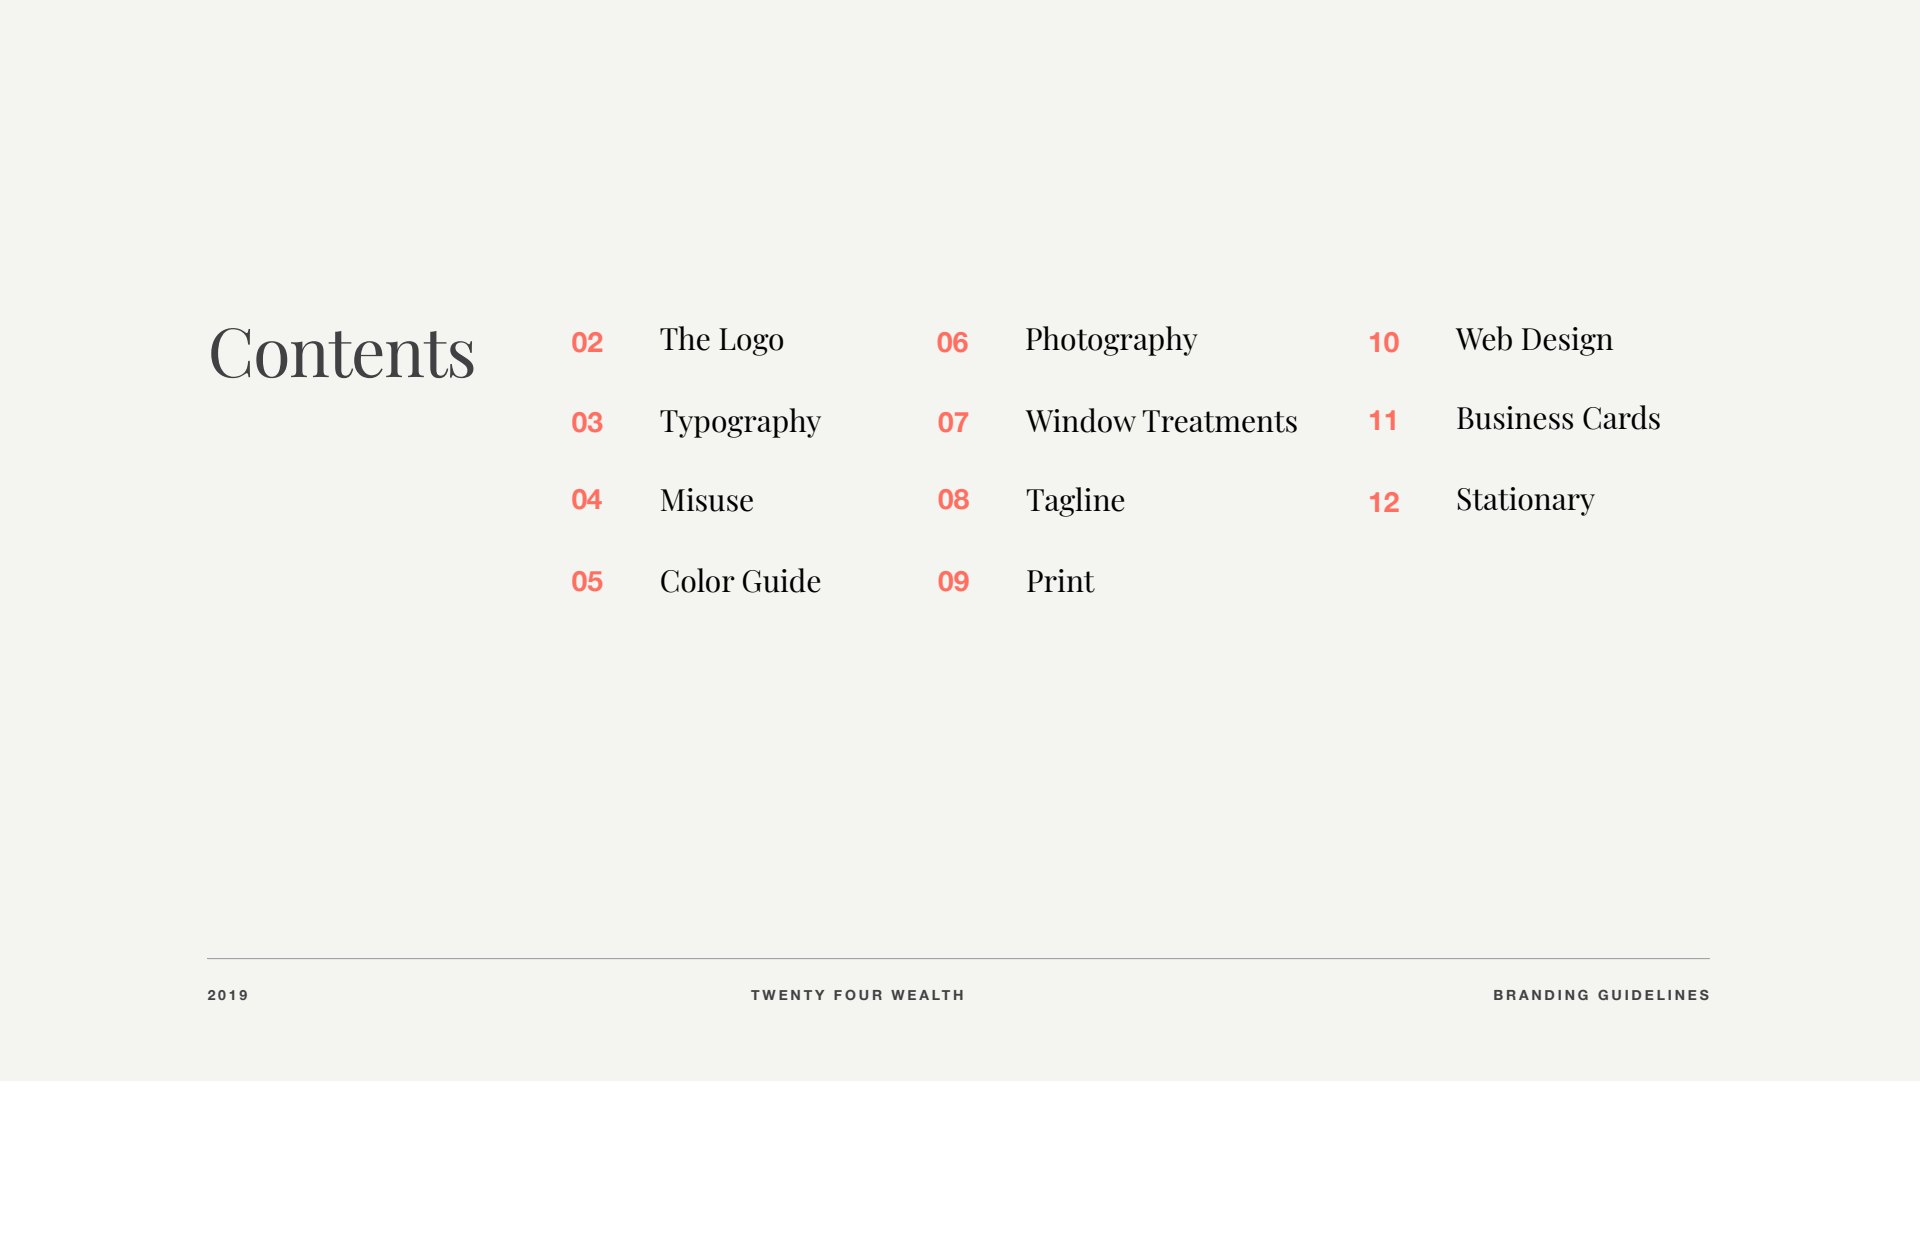Select the Misuse contents entry
Screen dimensions: 1920x1242
[706, 500]
